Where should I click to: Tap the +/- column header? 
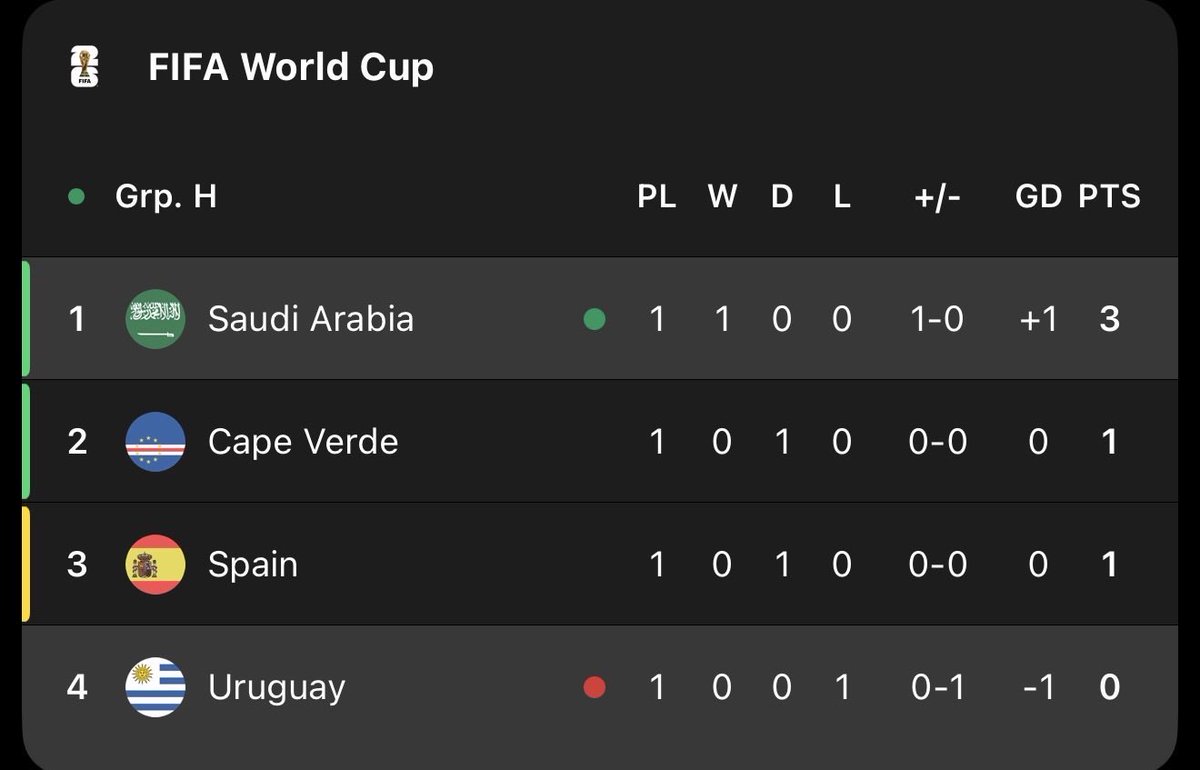coord(938,196)
